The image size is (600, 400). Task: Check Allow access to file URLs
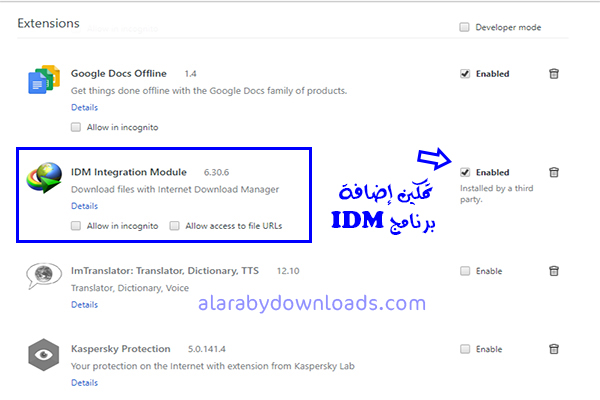coord(174,226)
